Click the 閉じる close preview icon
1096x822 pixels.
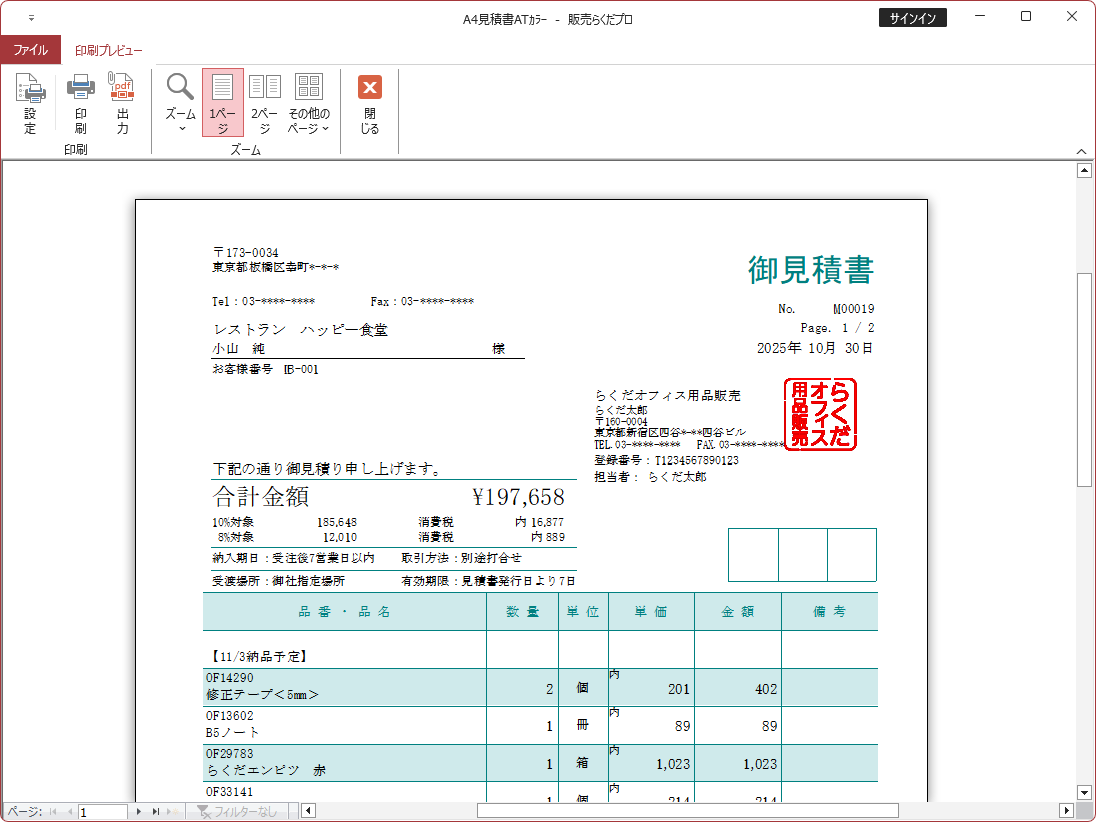click(x=370, y=103)
